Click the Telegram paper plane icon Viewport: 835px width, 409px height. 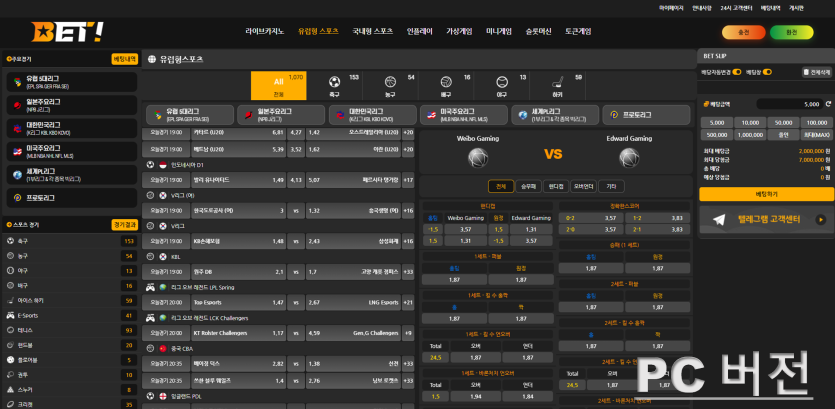point(719,219)
